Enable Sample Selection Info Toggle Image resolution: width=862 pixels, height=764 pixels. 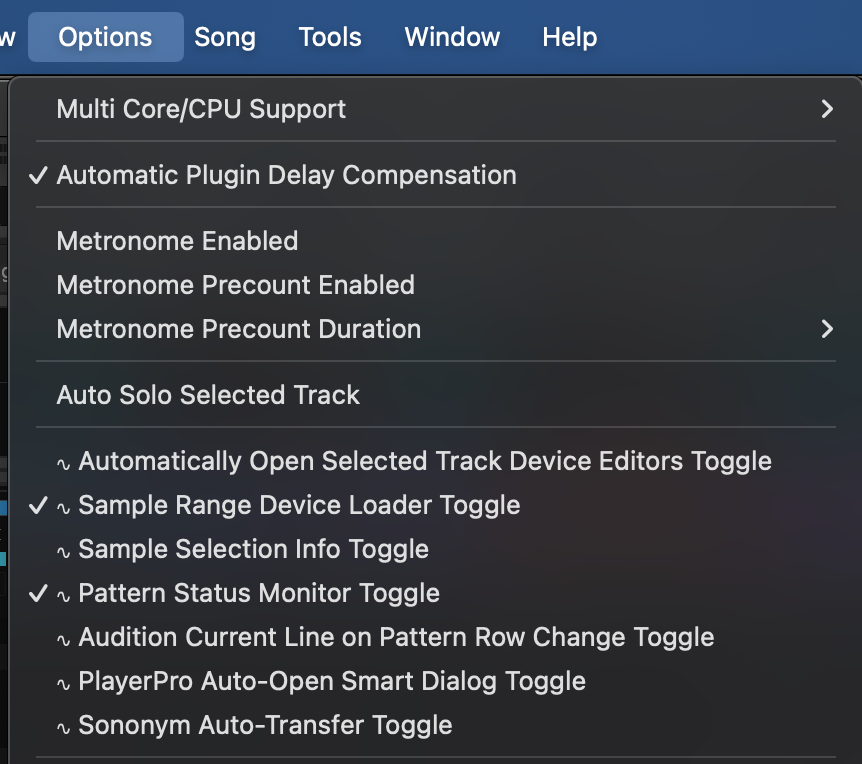[254, 549]
